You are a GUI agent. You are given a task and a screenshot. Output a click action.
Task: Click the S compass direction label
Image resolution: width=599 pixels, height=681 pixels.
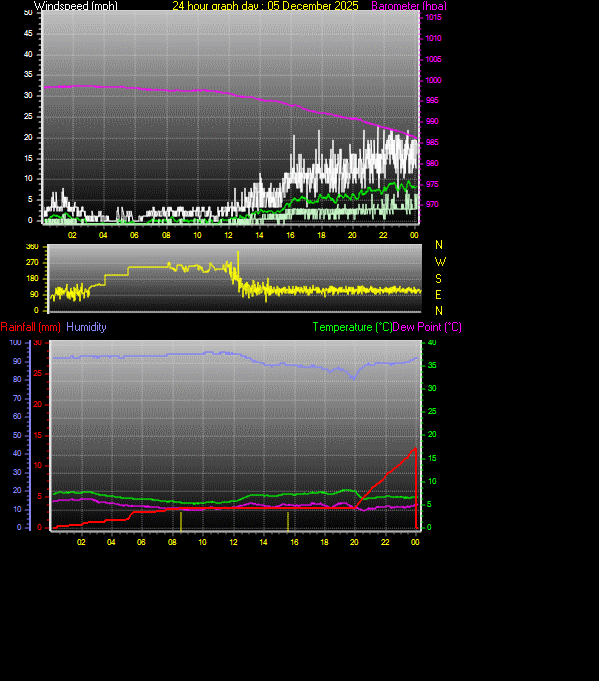point(439,278)
